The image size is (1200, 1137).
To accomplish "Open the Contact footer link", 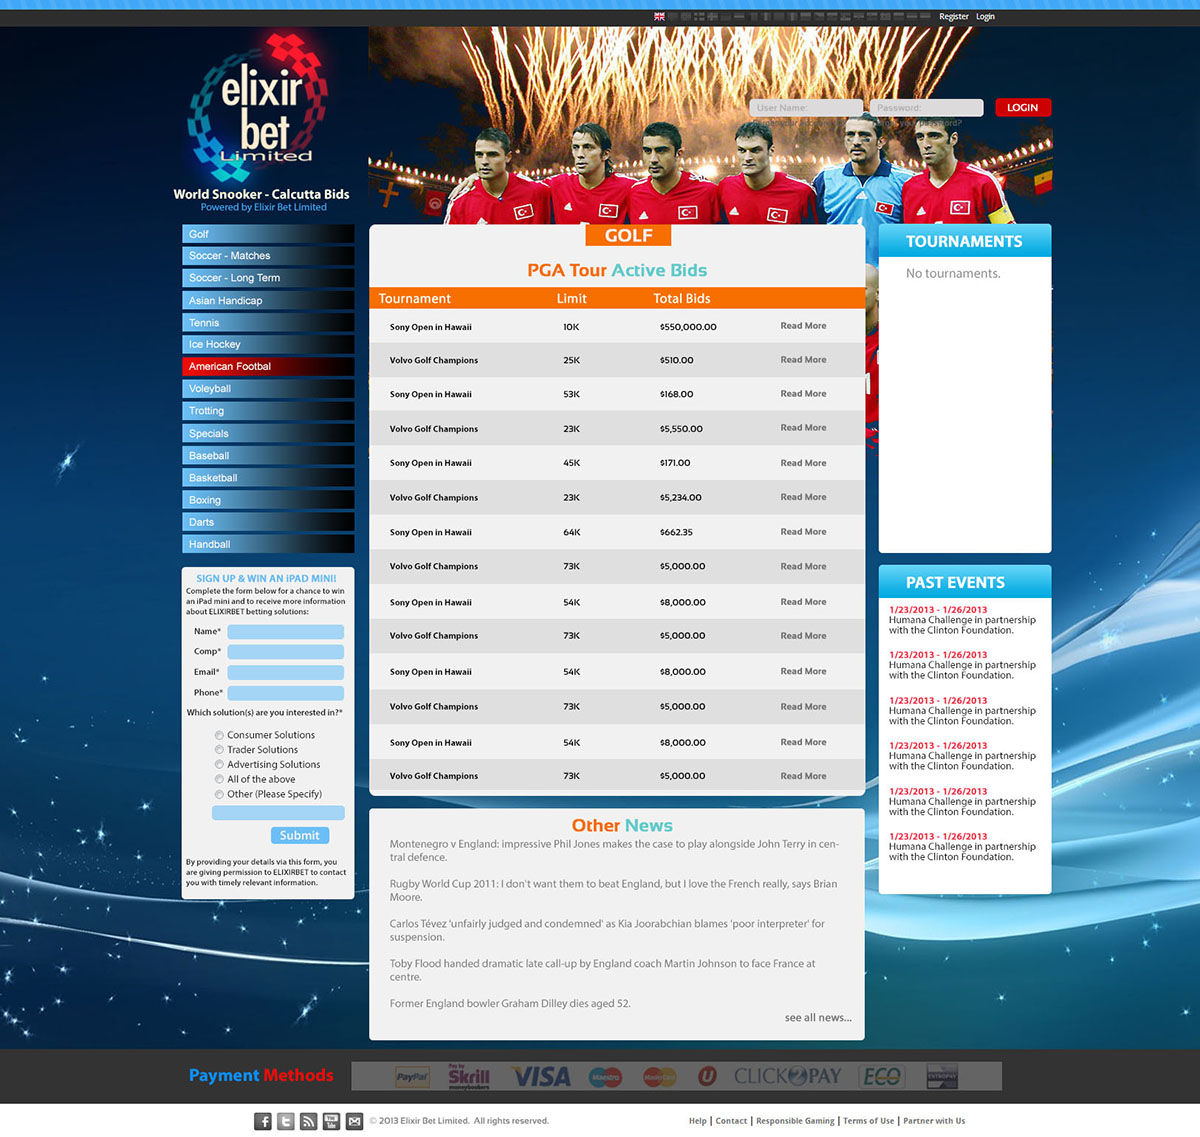I will 732,1121.
